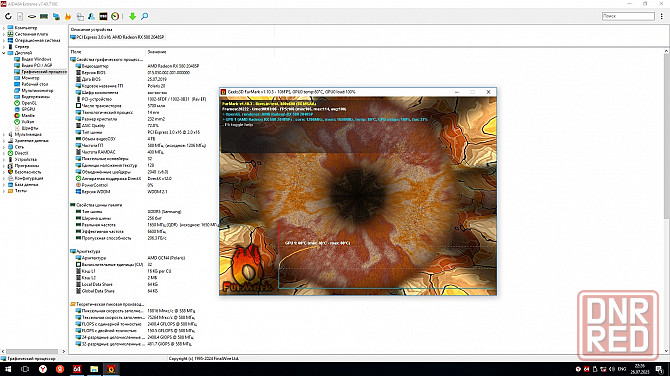
Task: Click the FurMark icon in the Windows taskbar
Action: click(x=111, y=369)
